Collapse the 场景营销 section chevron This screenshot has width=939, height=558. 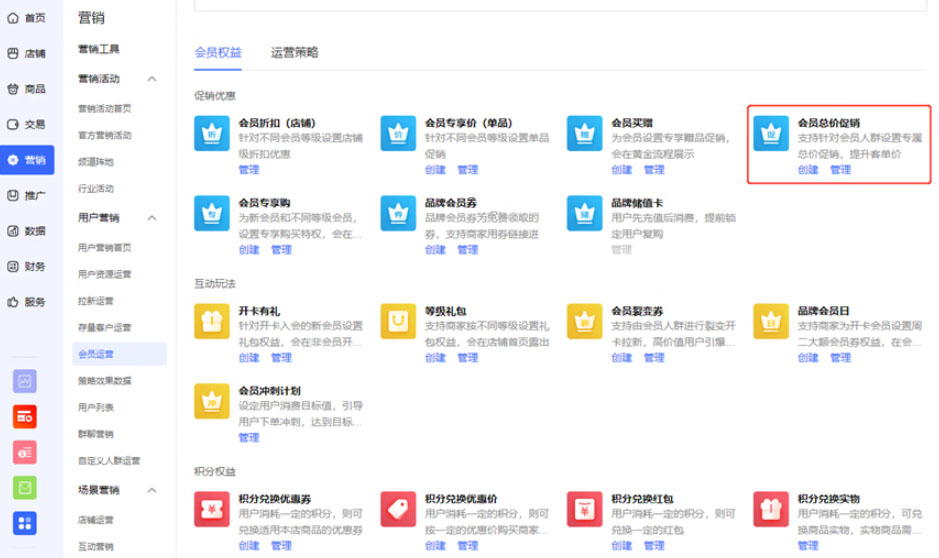click(x=152, y=490)
